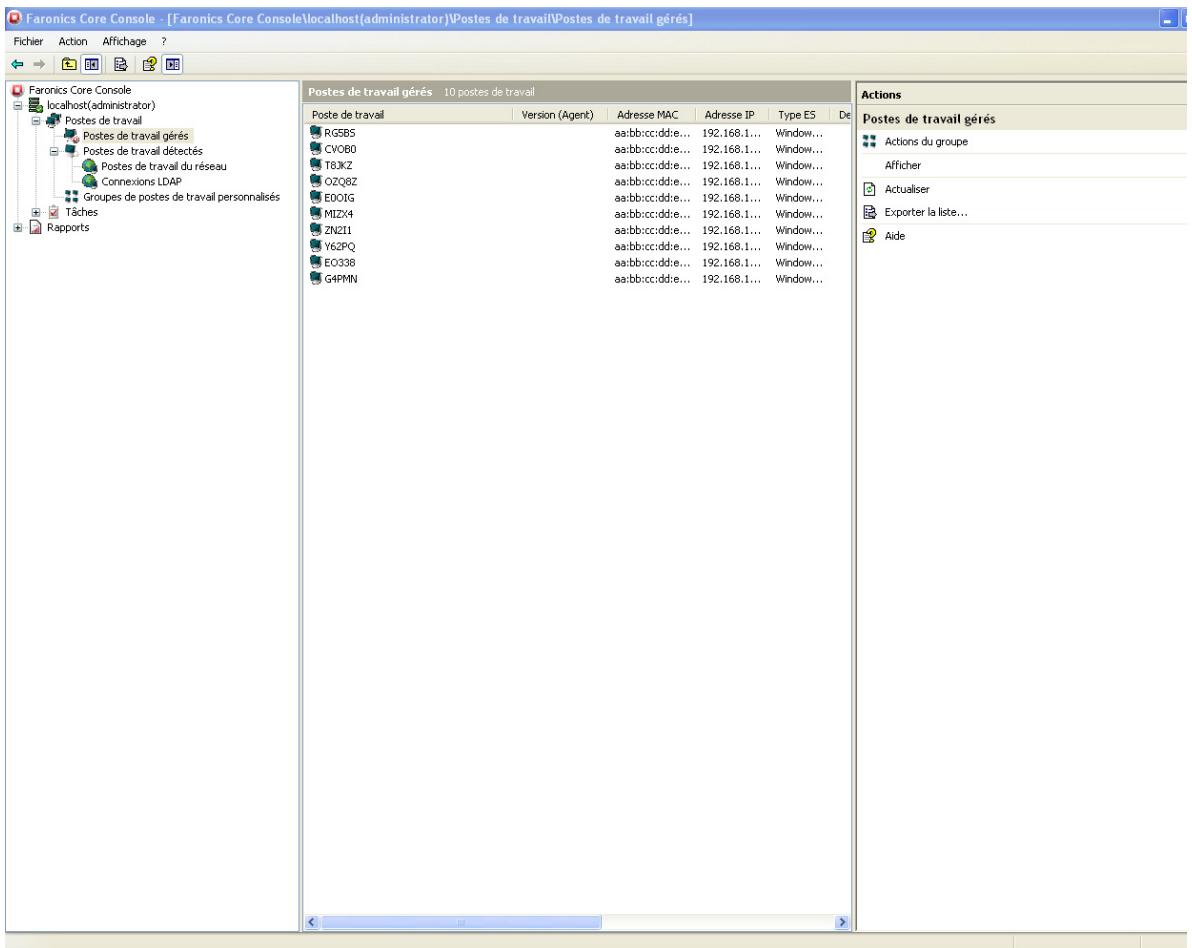
Task: Click the Back navigation arrow
Action: click(18, 62)
